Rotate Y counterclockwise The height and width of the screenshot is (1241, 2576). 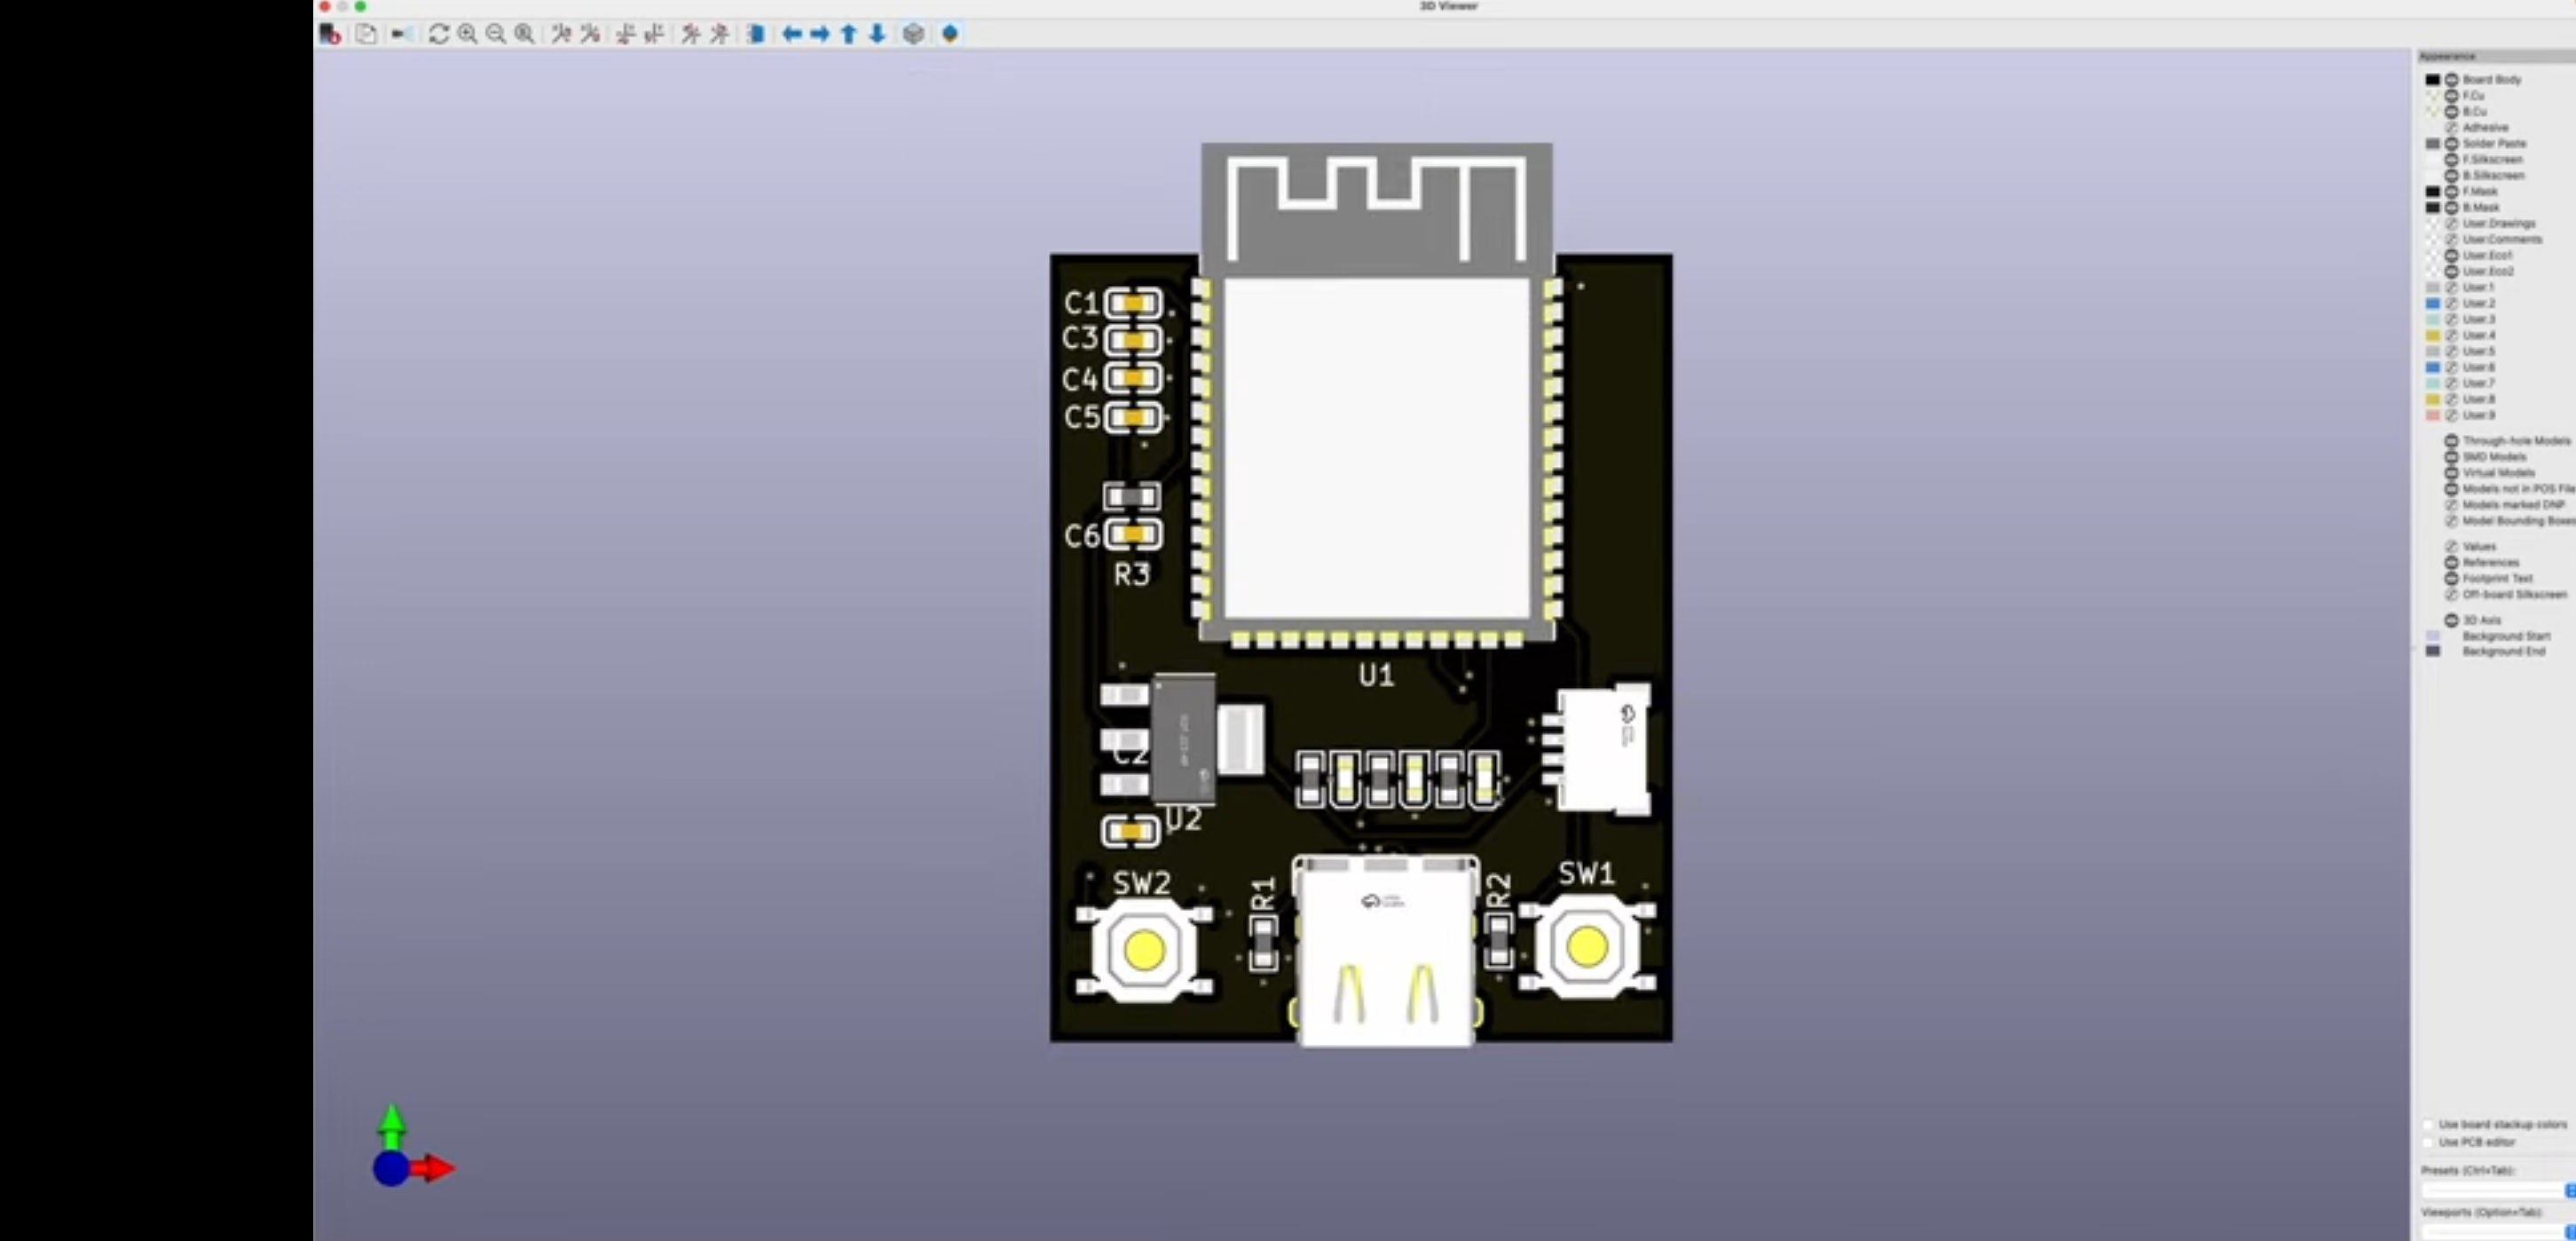(655, 34)
